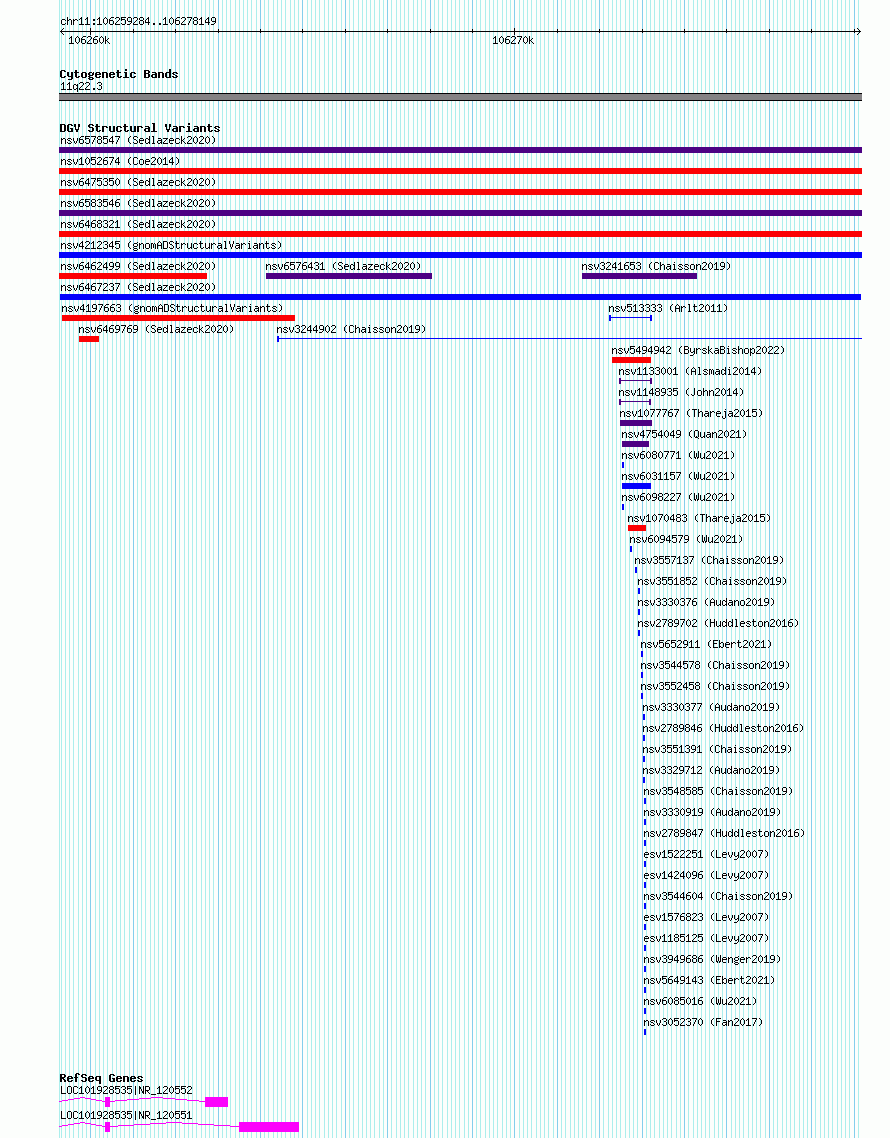Click the nsv1148935 (John2014) label

(682, 393)
